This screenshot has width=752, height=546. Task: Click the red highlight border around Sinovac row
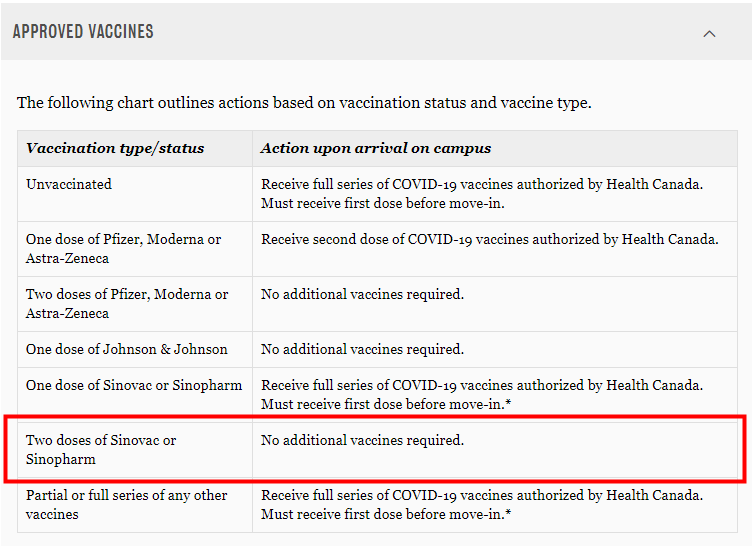coord(375,417)
